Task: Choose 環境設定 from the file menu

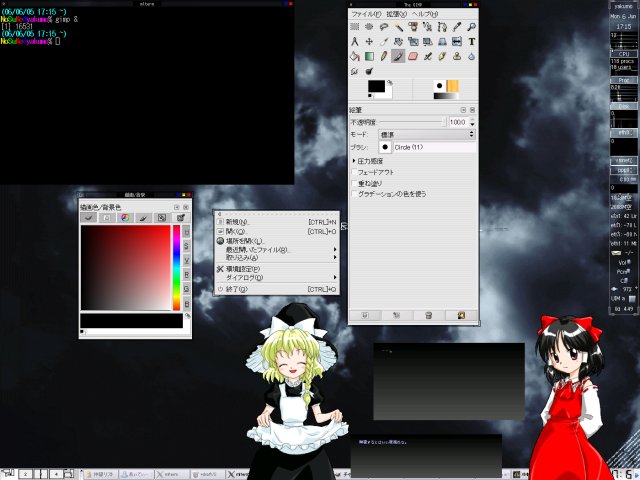Action: point(276,269)
